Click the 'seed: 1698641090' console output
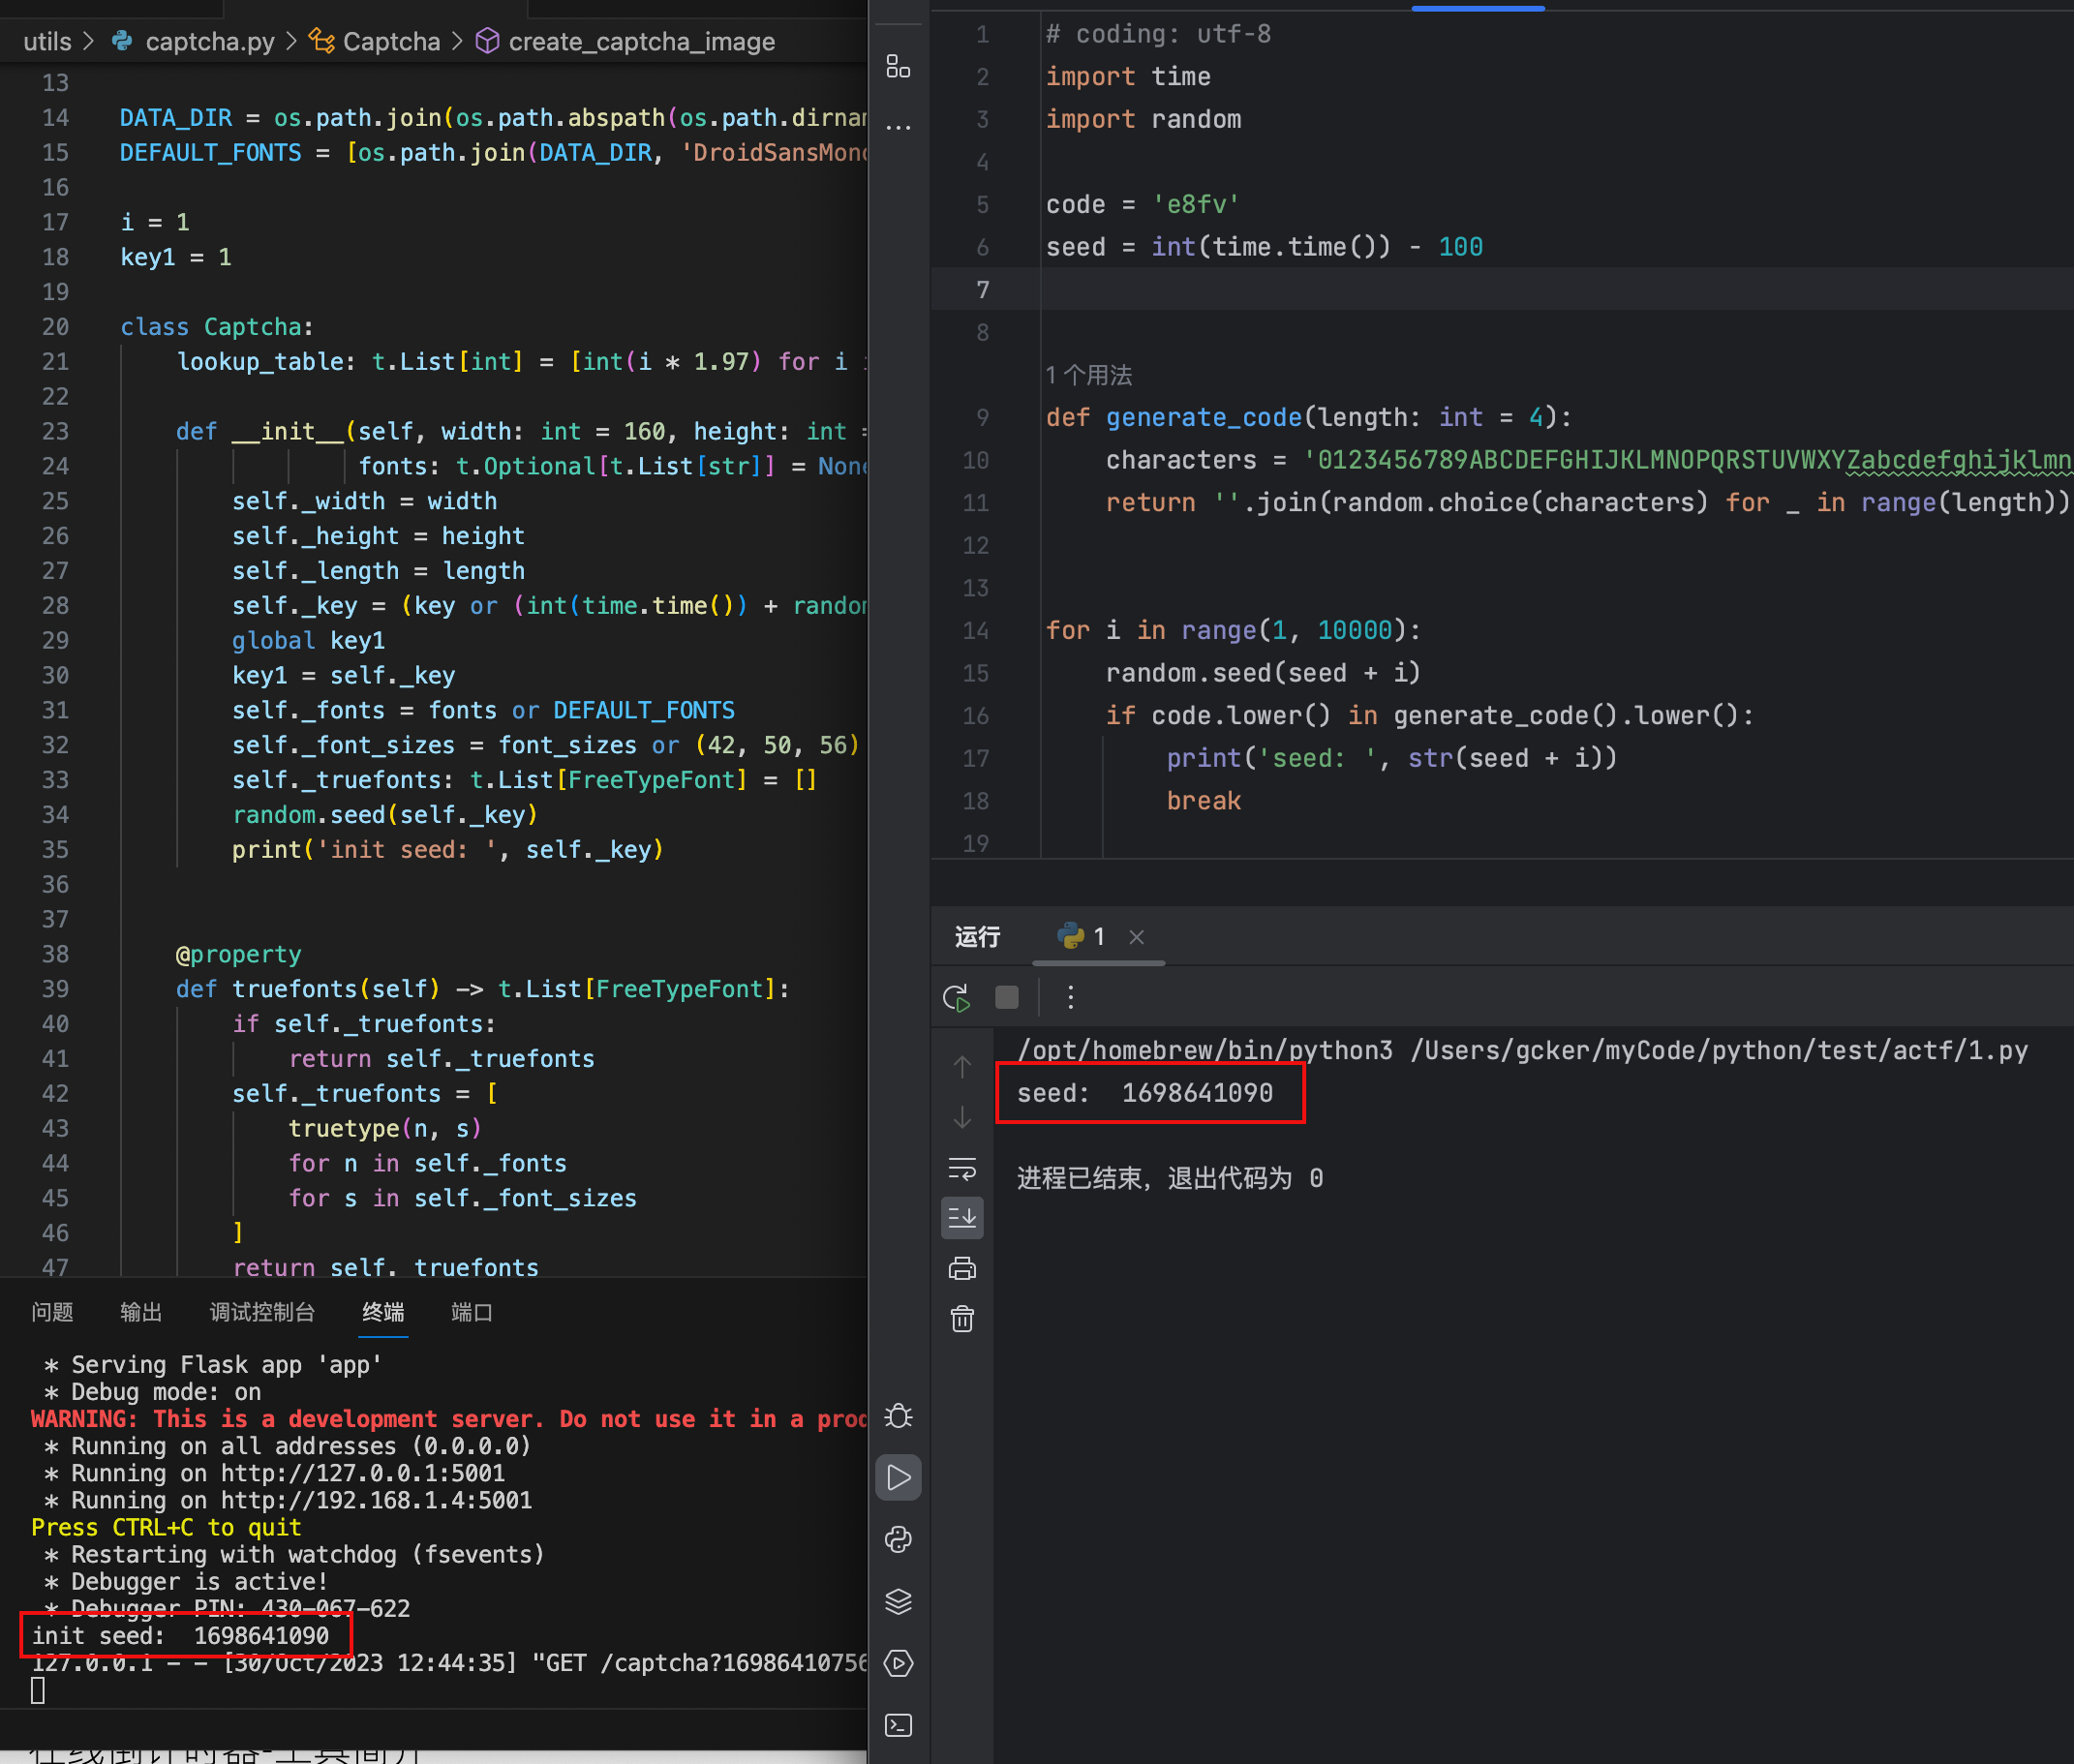This screenshot has height=1764, width=2074. coord(1146,1093)
